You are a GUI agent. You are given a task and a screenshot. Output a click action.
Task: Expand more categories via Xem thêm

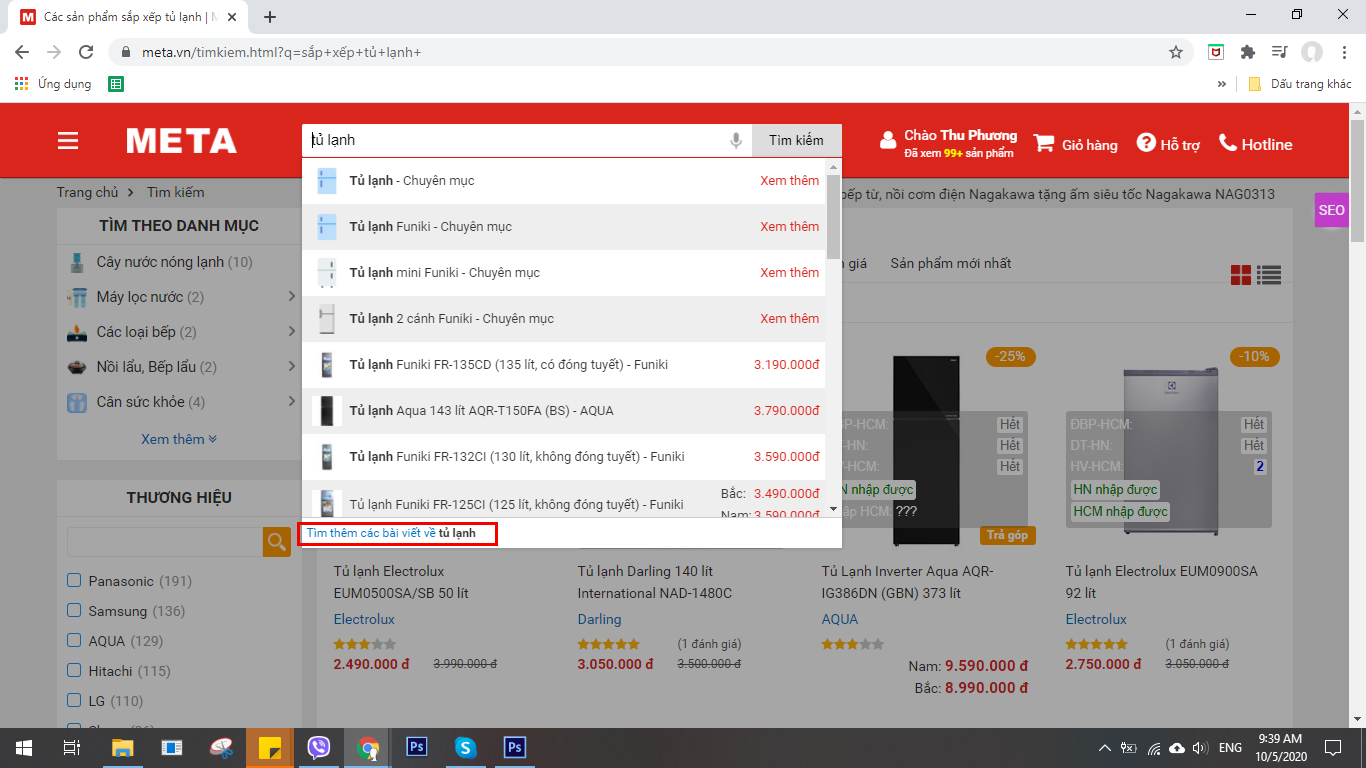click(179, 439)
